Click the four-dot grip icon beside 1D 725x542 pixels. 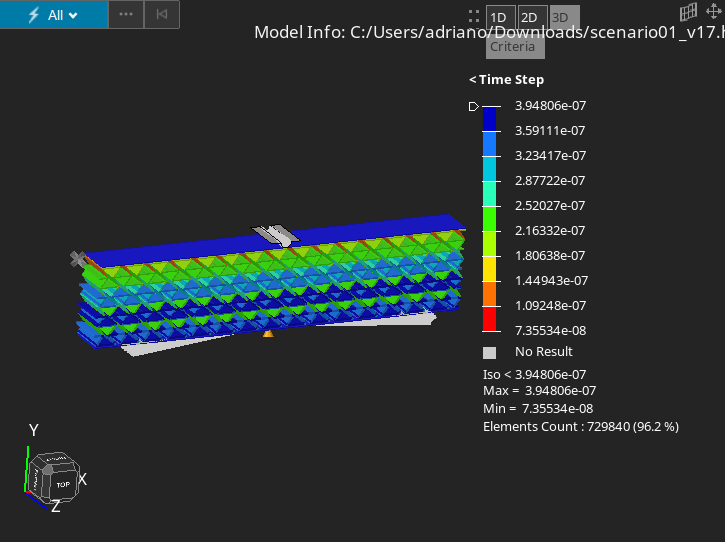coord(474,17)
